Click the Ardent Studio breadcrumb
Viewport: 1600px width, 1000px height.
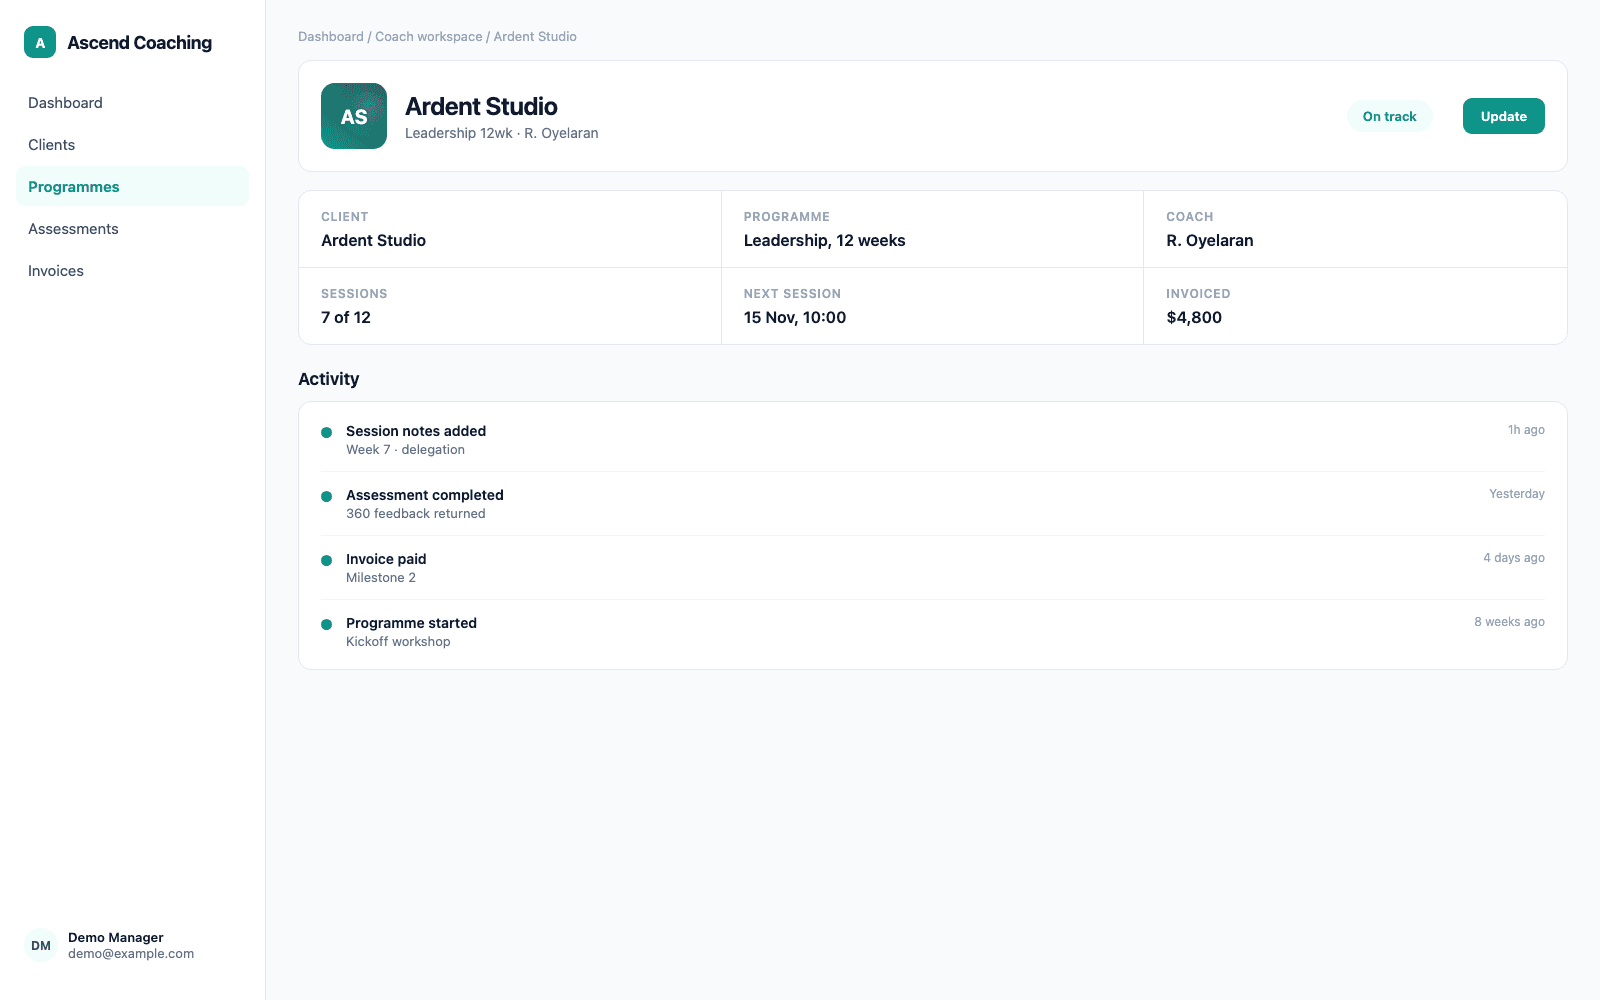(535, 37)
